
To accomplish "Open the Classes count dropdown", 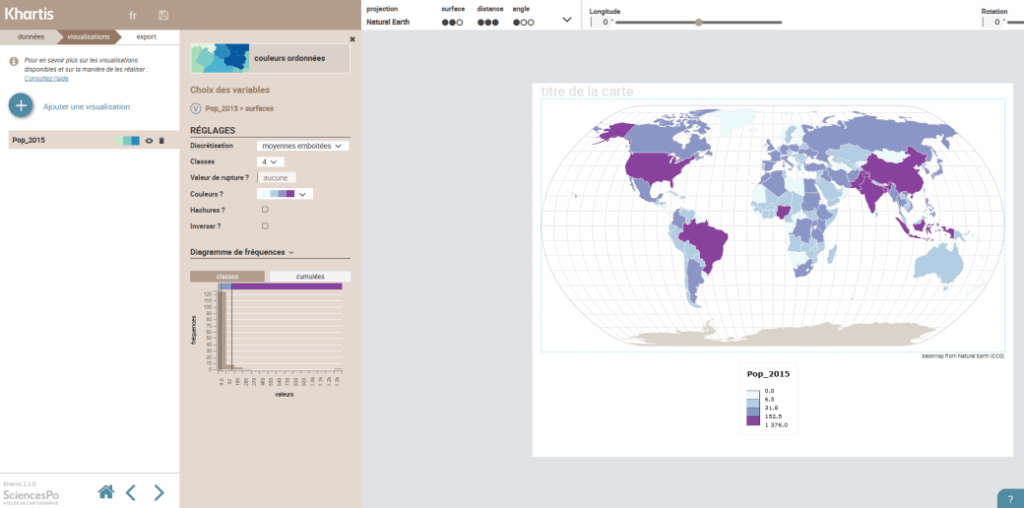I will [271, 161].
